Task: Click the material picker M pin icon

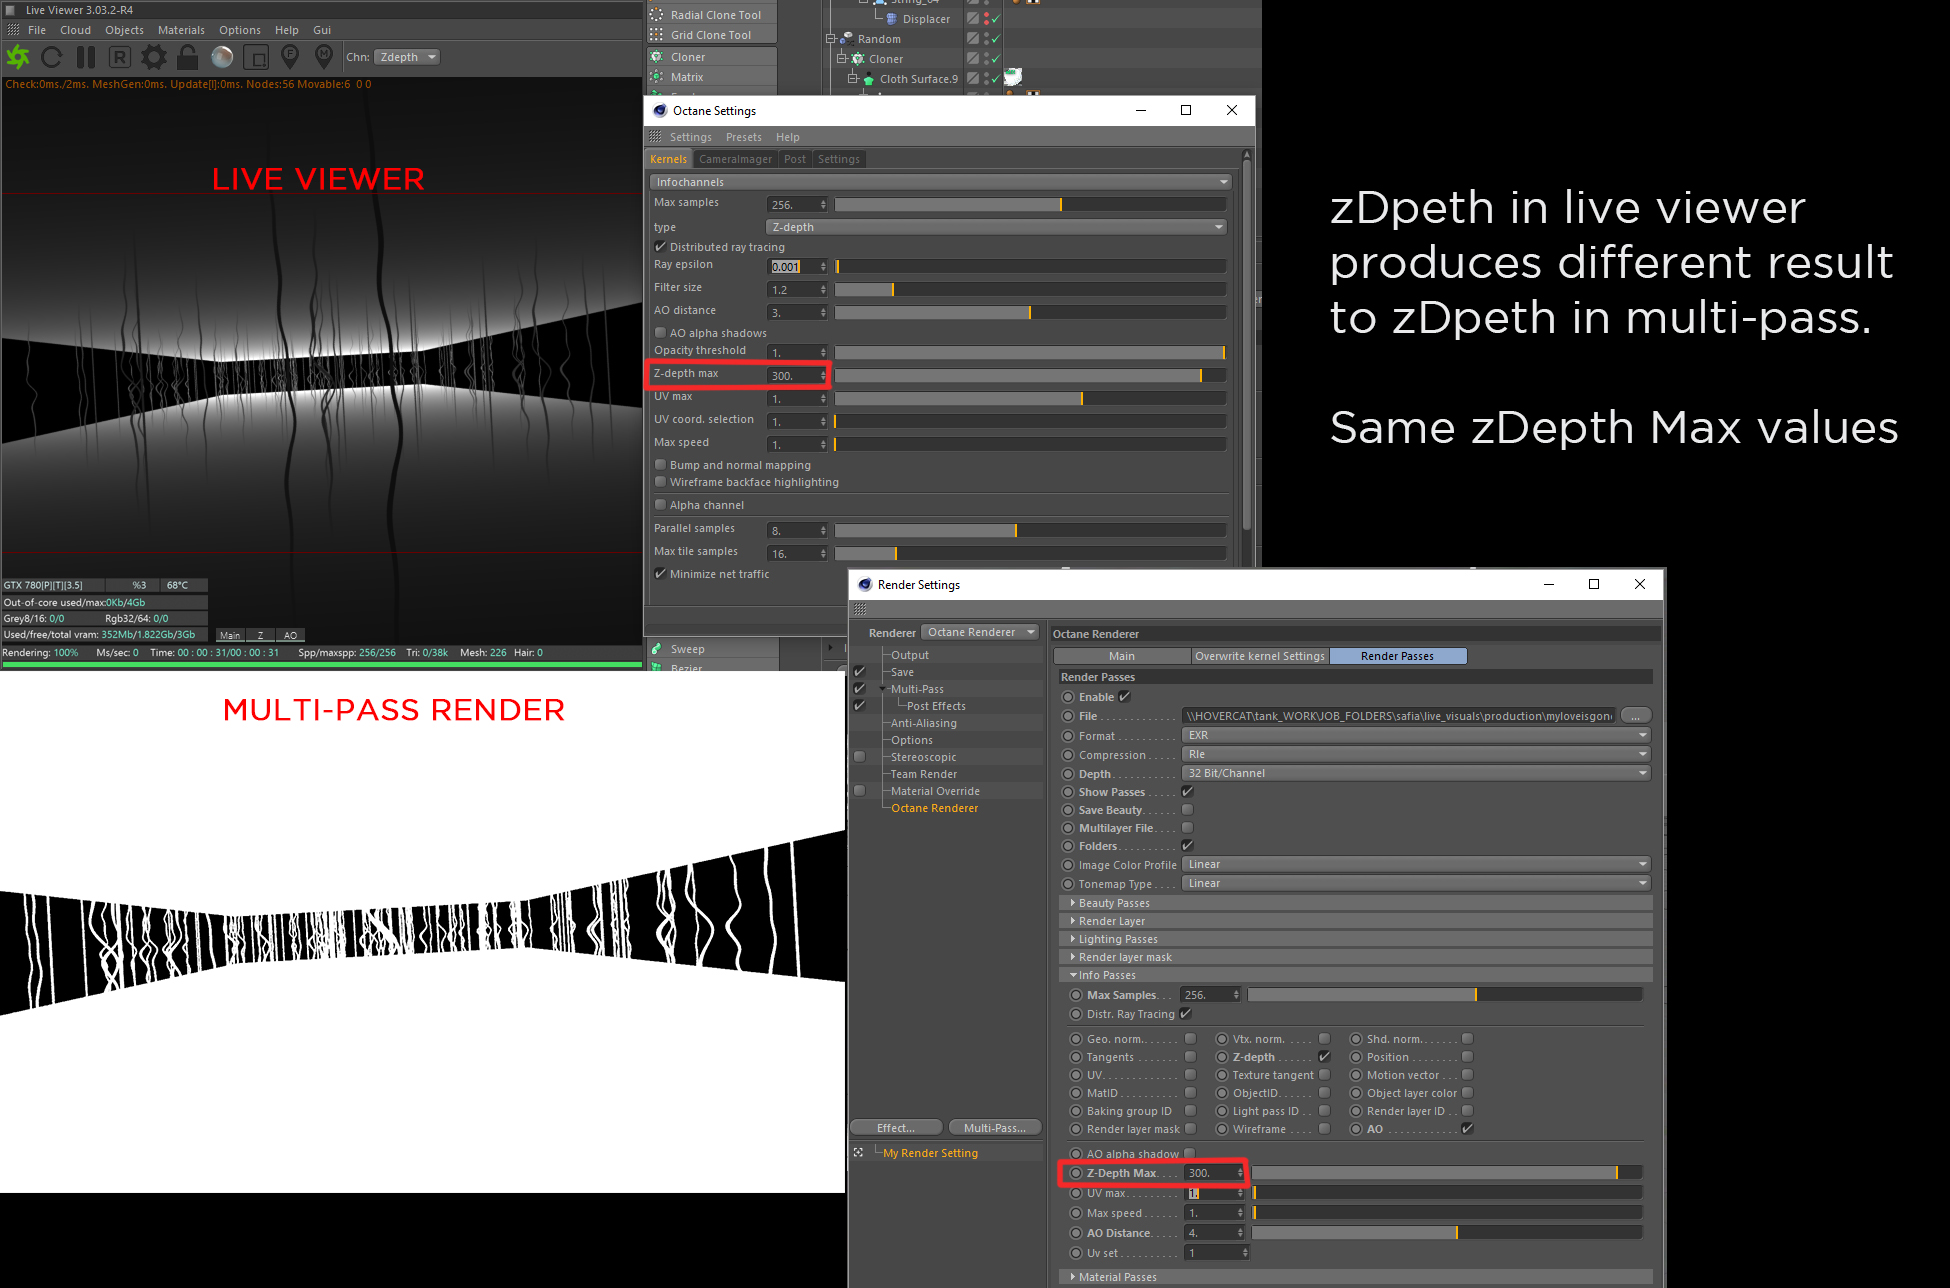Action: 324,57
